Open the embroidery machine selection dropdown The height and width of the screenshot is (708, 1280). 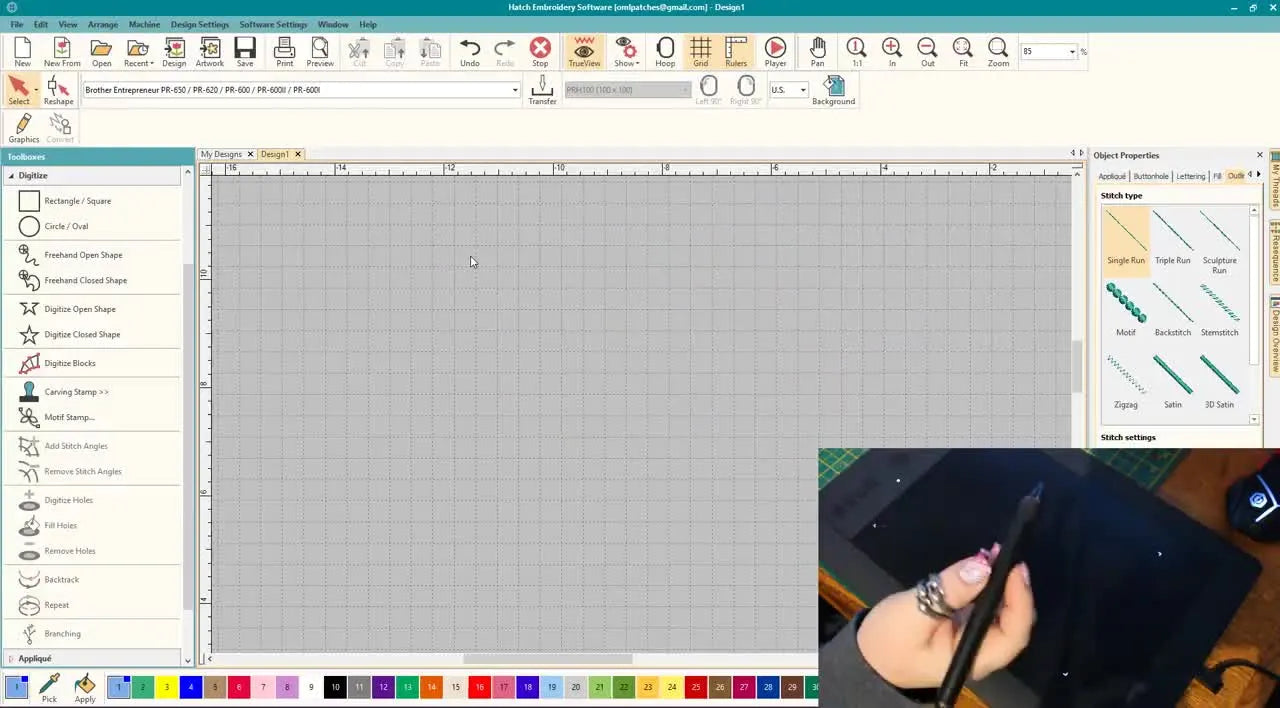[514, 89]
